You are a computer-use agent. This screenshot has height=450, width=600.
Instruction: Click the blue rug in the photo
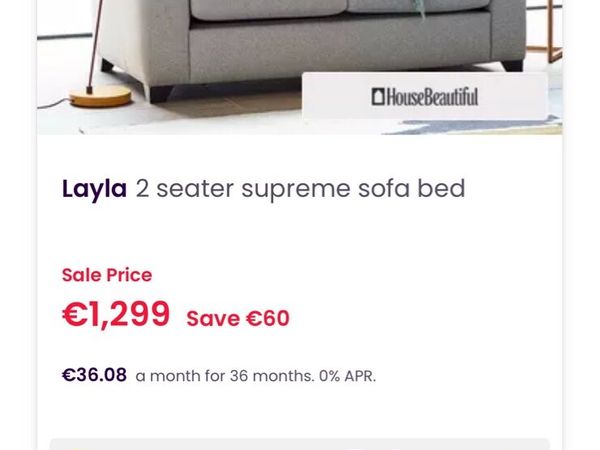pyautogui.click(x=473, y=126)
